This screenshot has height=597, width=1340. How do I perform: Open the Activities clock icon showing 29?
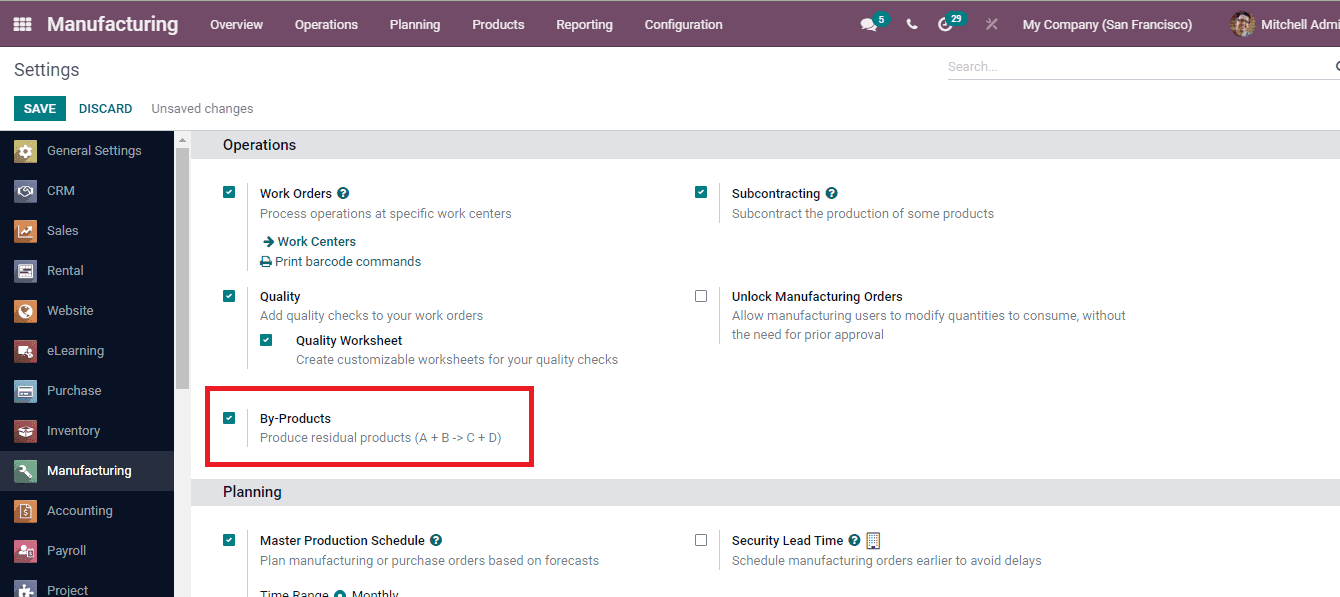coord(946,23)
